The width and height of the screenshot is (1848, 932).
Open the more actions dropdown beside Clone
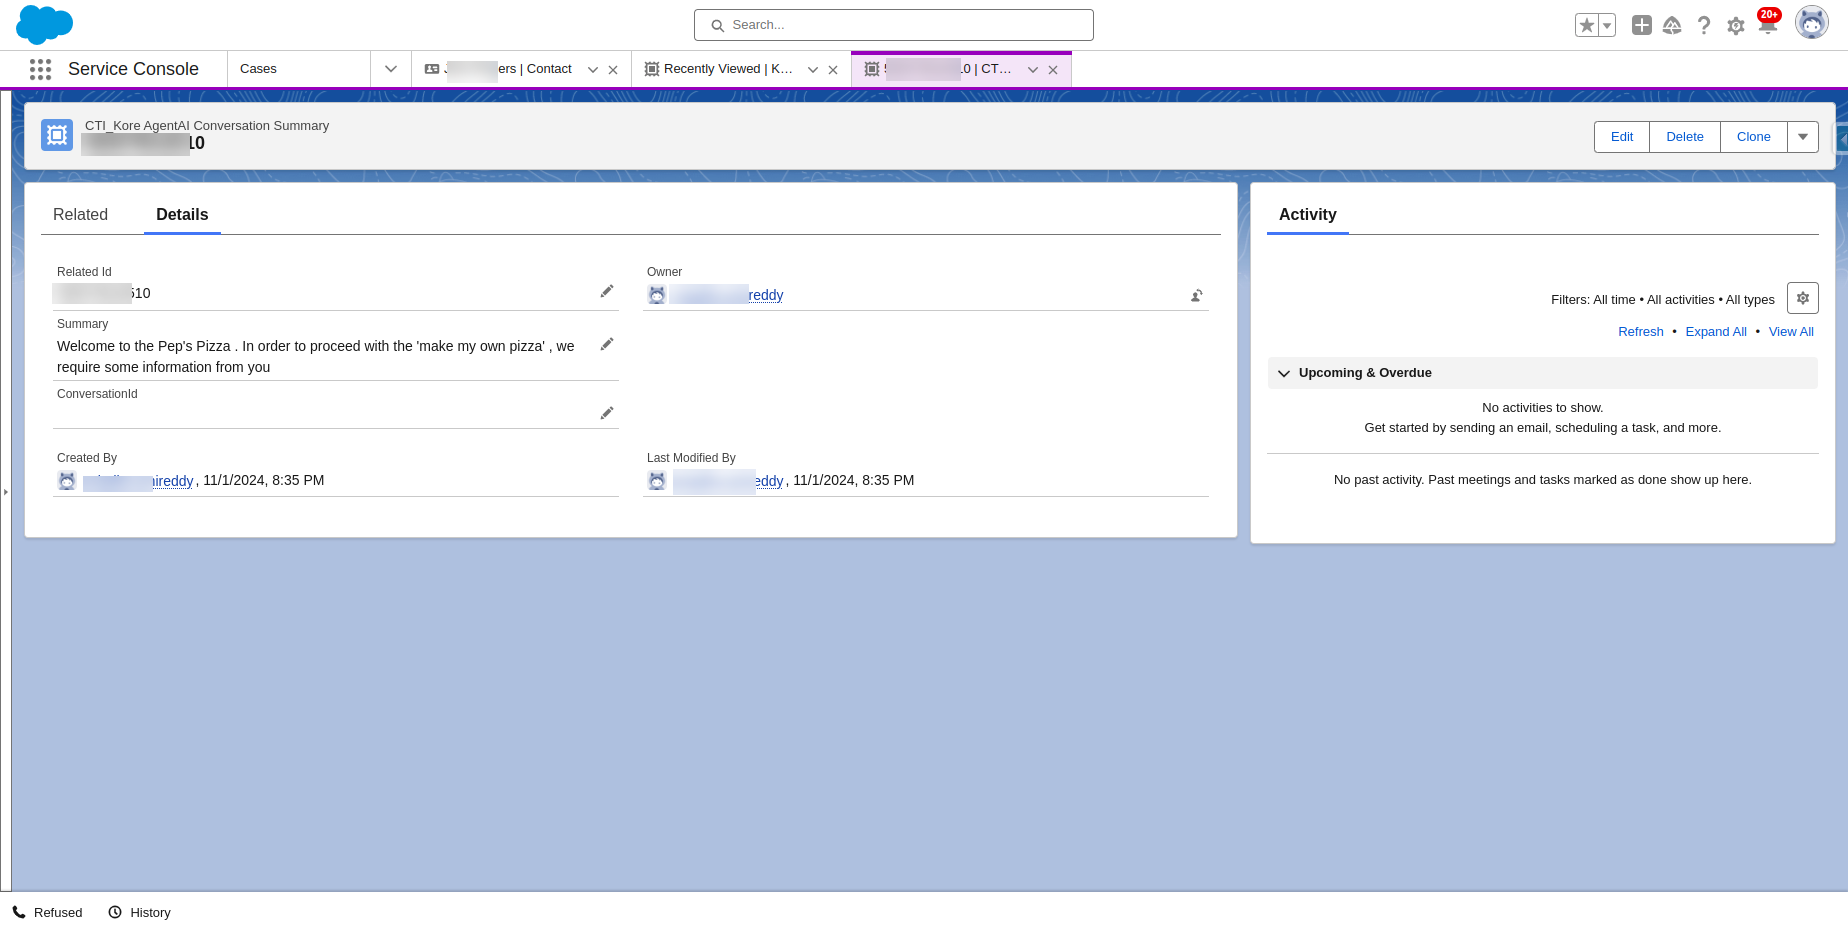tap(1802, 137)
